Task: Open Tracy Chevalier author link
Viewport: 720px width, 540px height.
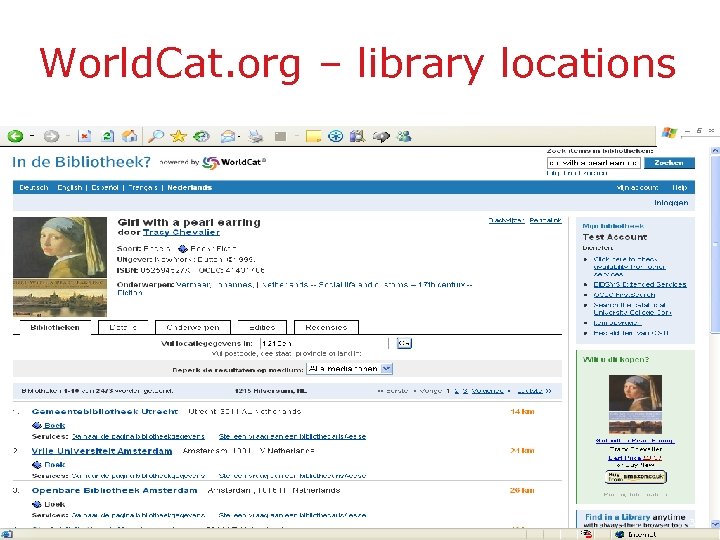Action: 181,232
